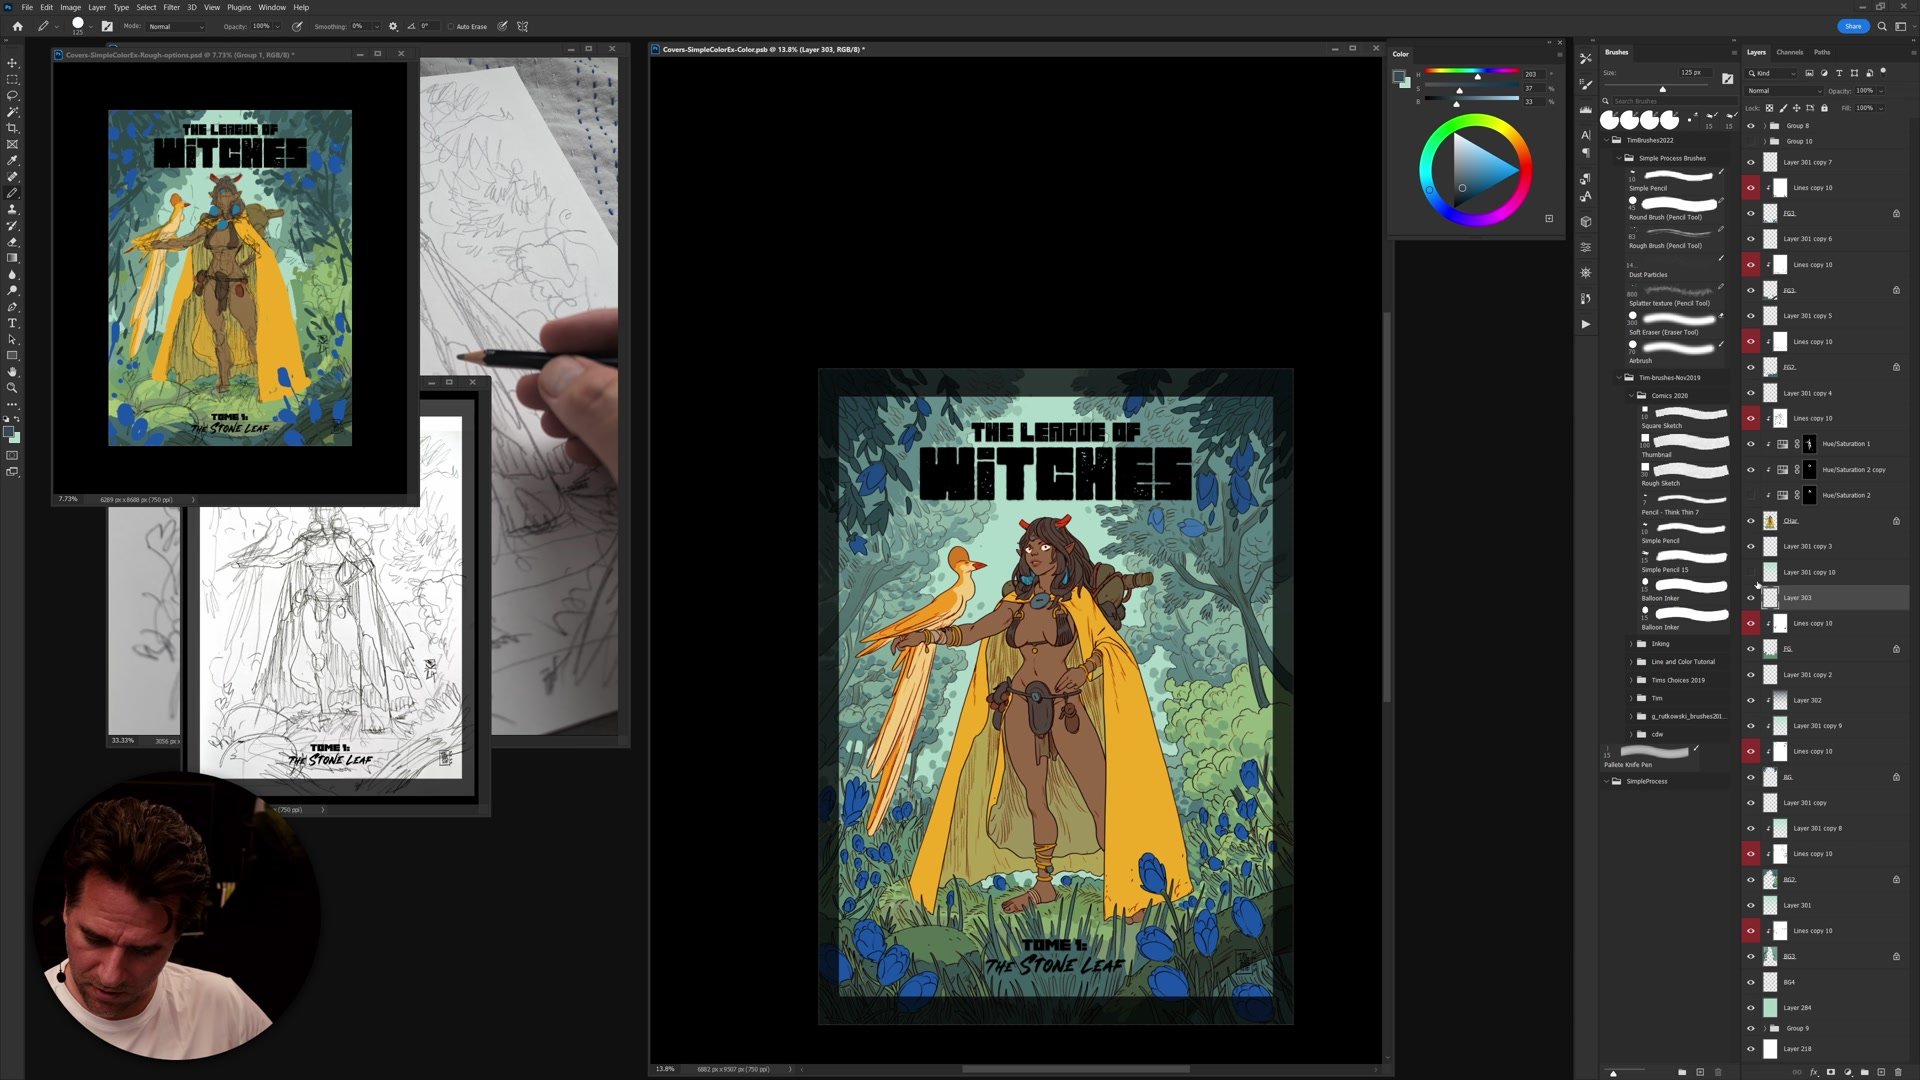Select the Crop tool
This screenshot has height=1080, width=1920.
(12, 128)
